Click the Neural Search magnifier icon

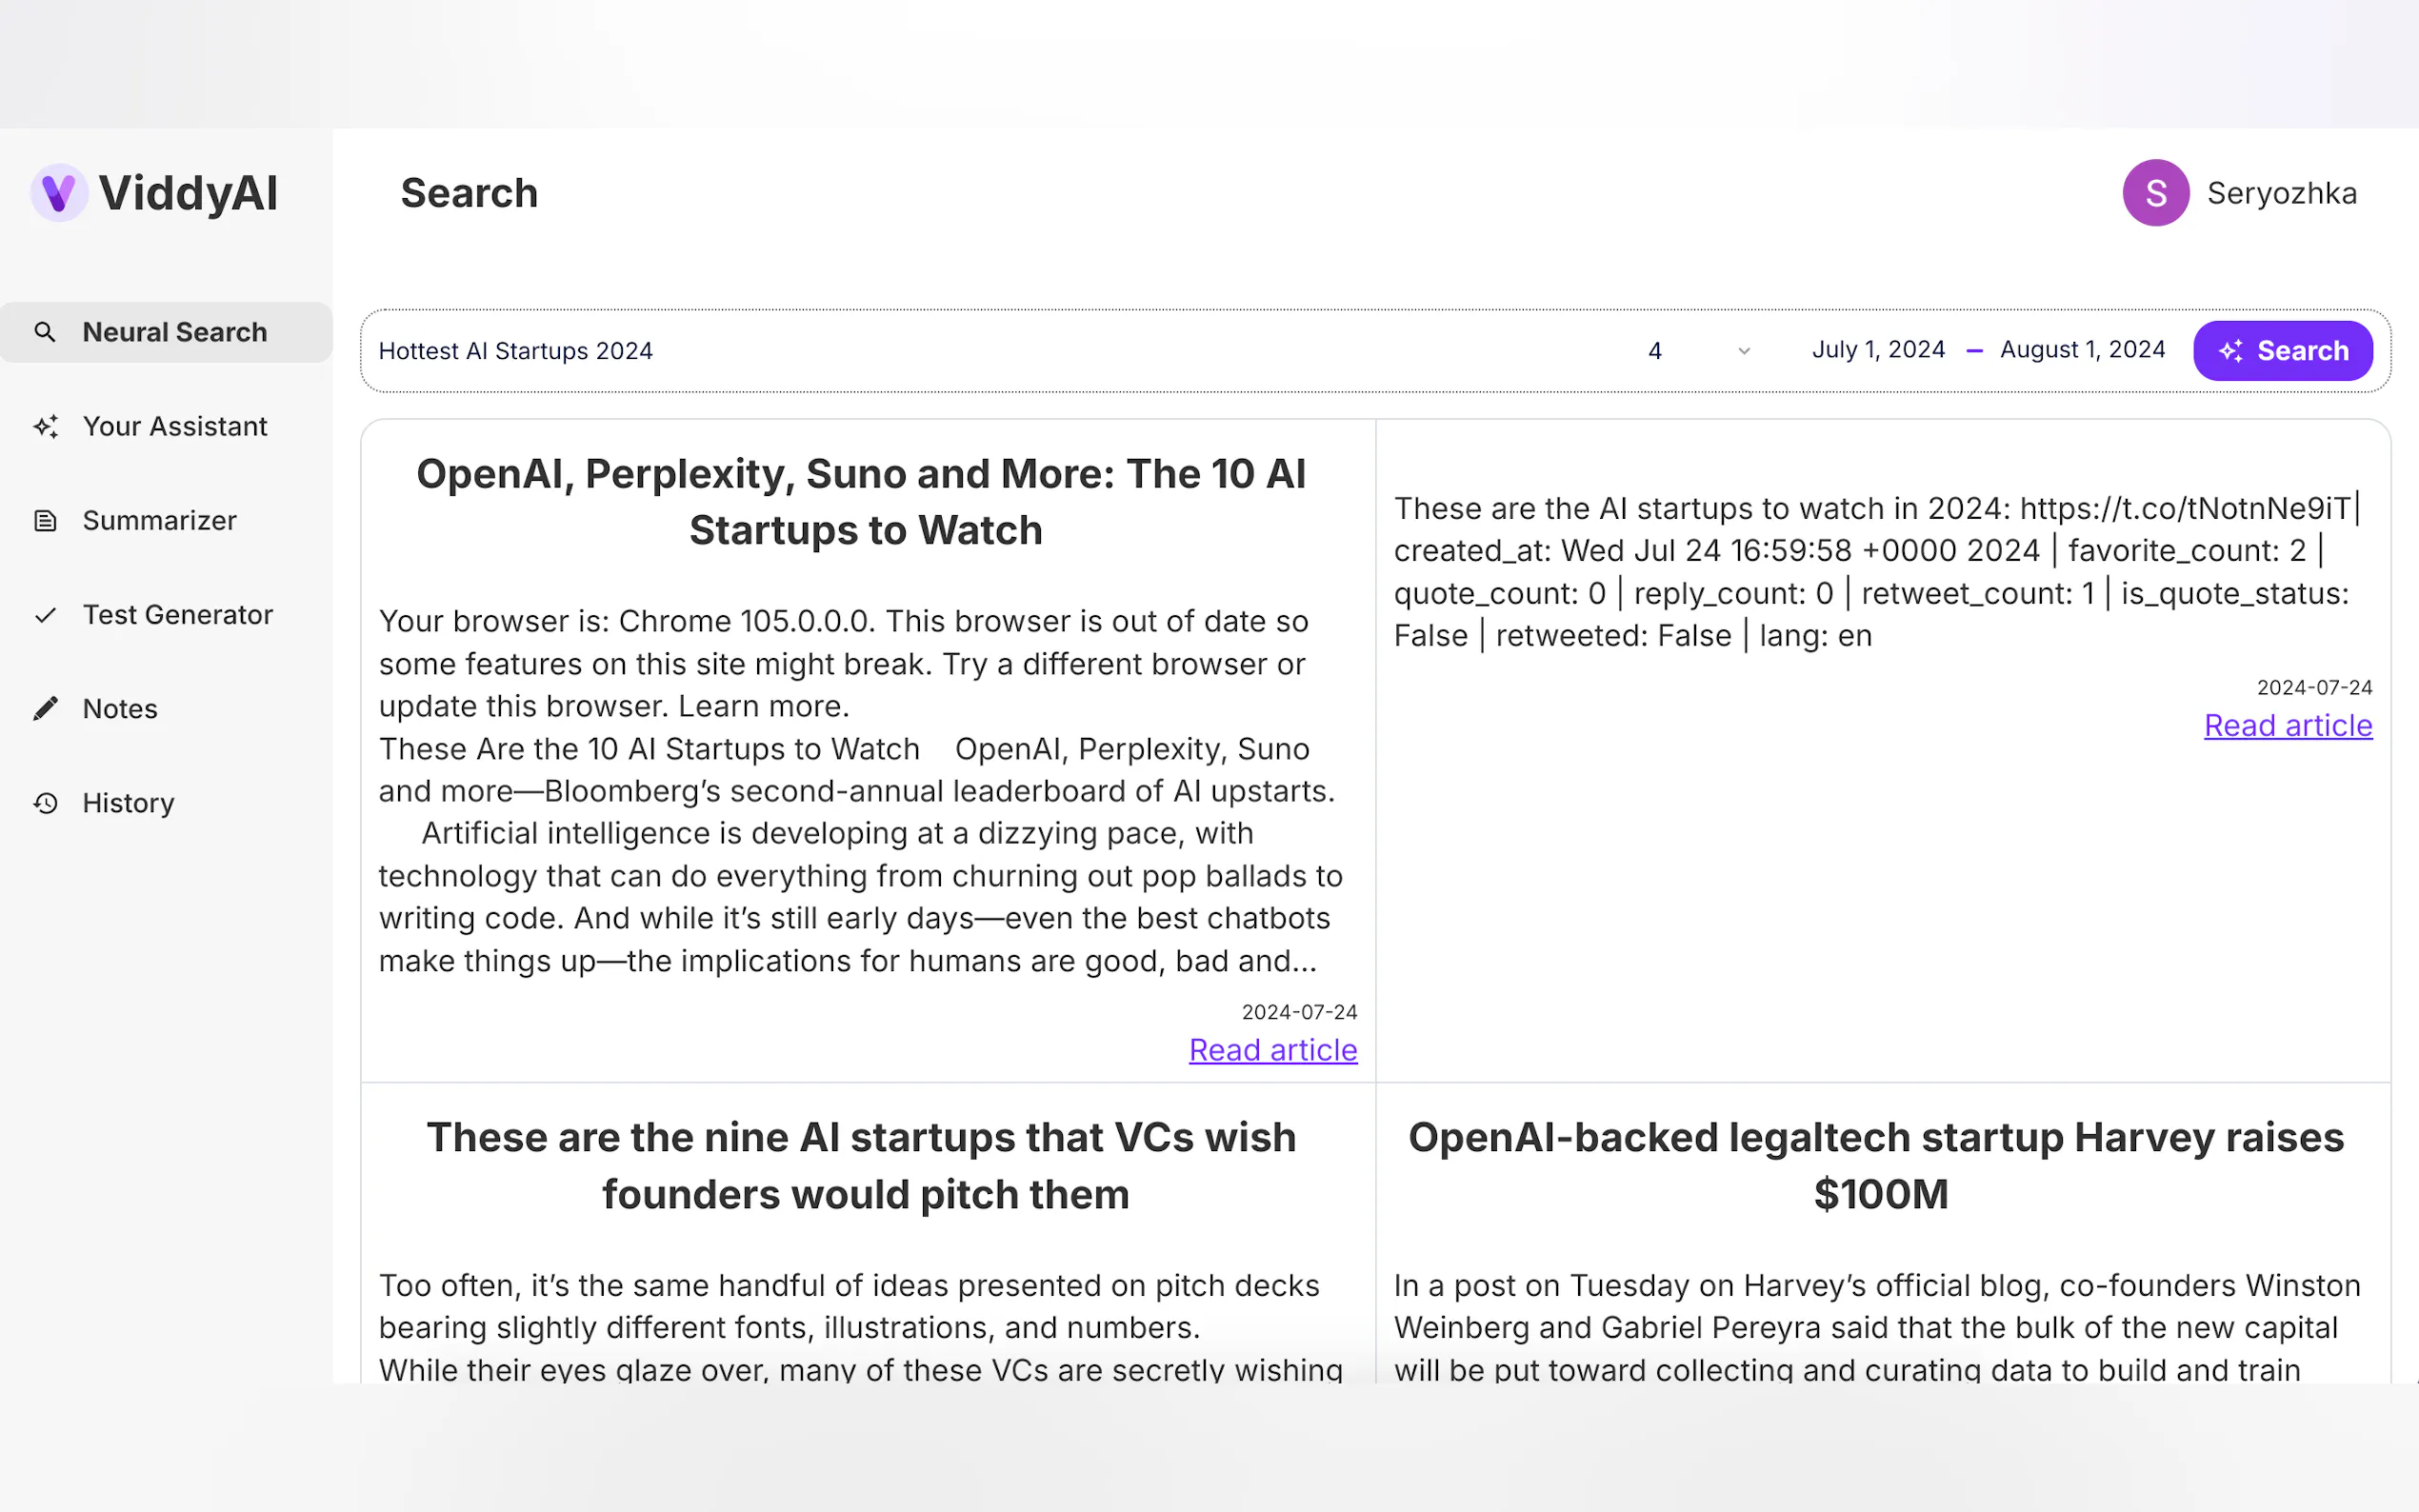coord(45,332)
